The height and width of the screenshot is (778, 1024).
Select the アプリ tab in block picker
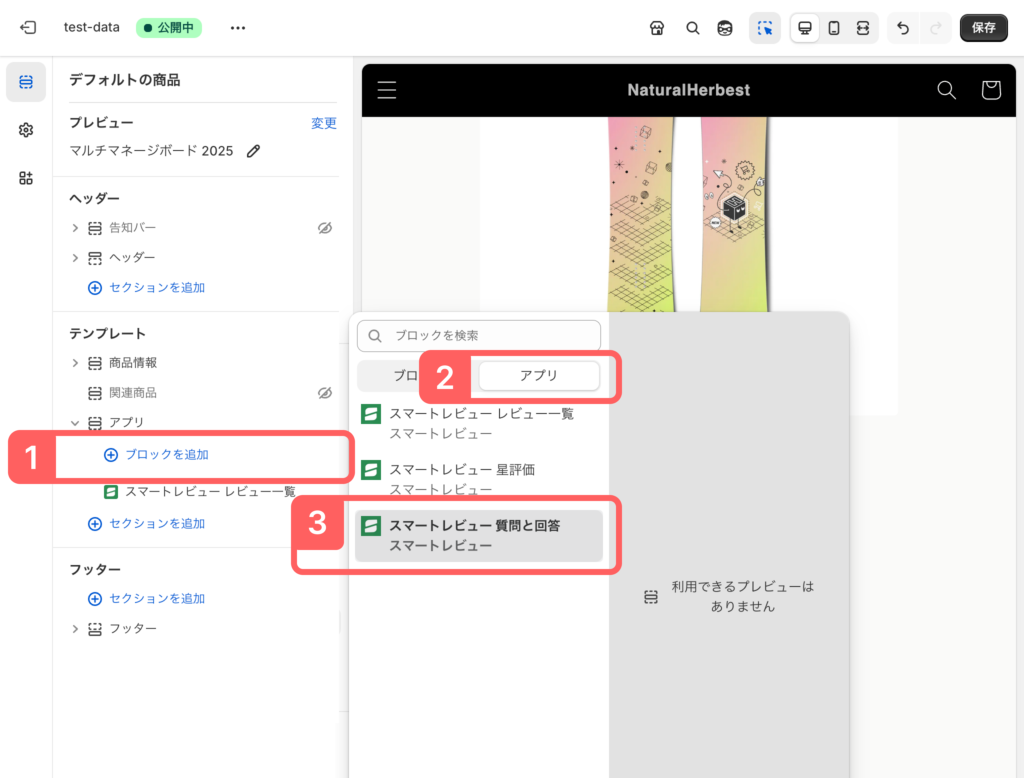tap(539, 375)
